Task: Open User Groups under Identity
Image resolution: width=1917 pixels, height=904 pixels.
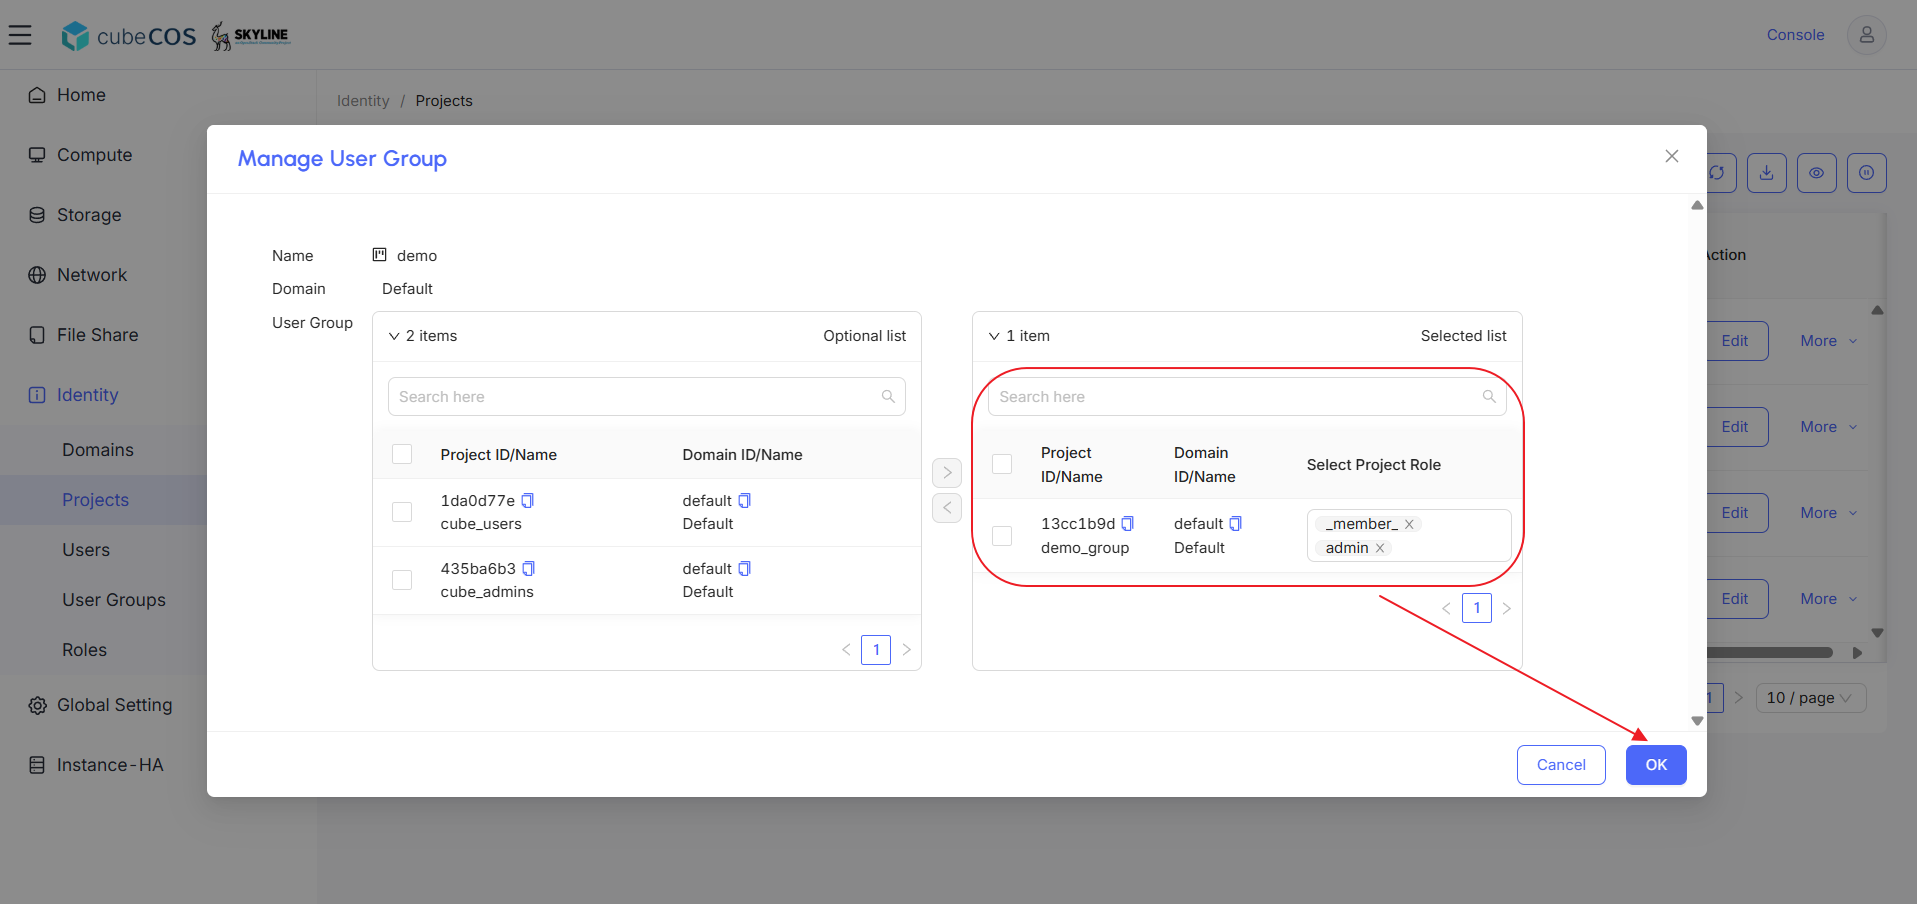Action: pyautogui.click(x=114, y=600)
